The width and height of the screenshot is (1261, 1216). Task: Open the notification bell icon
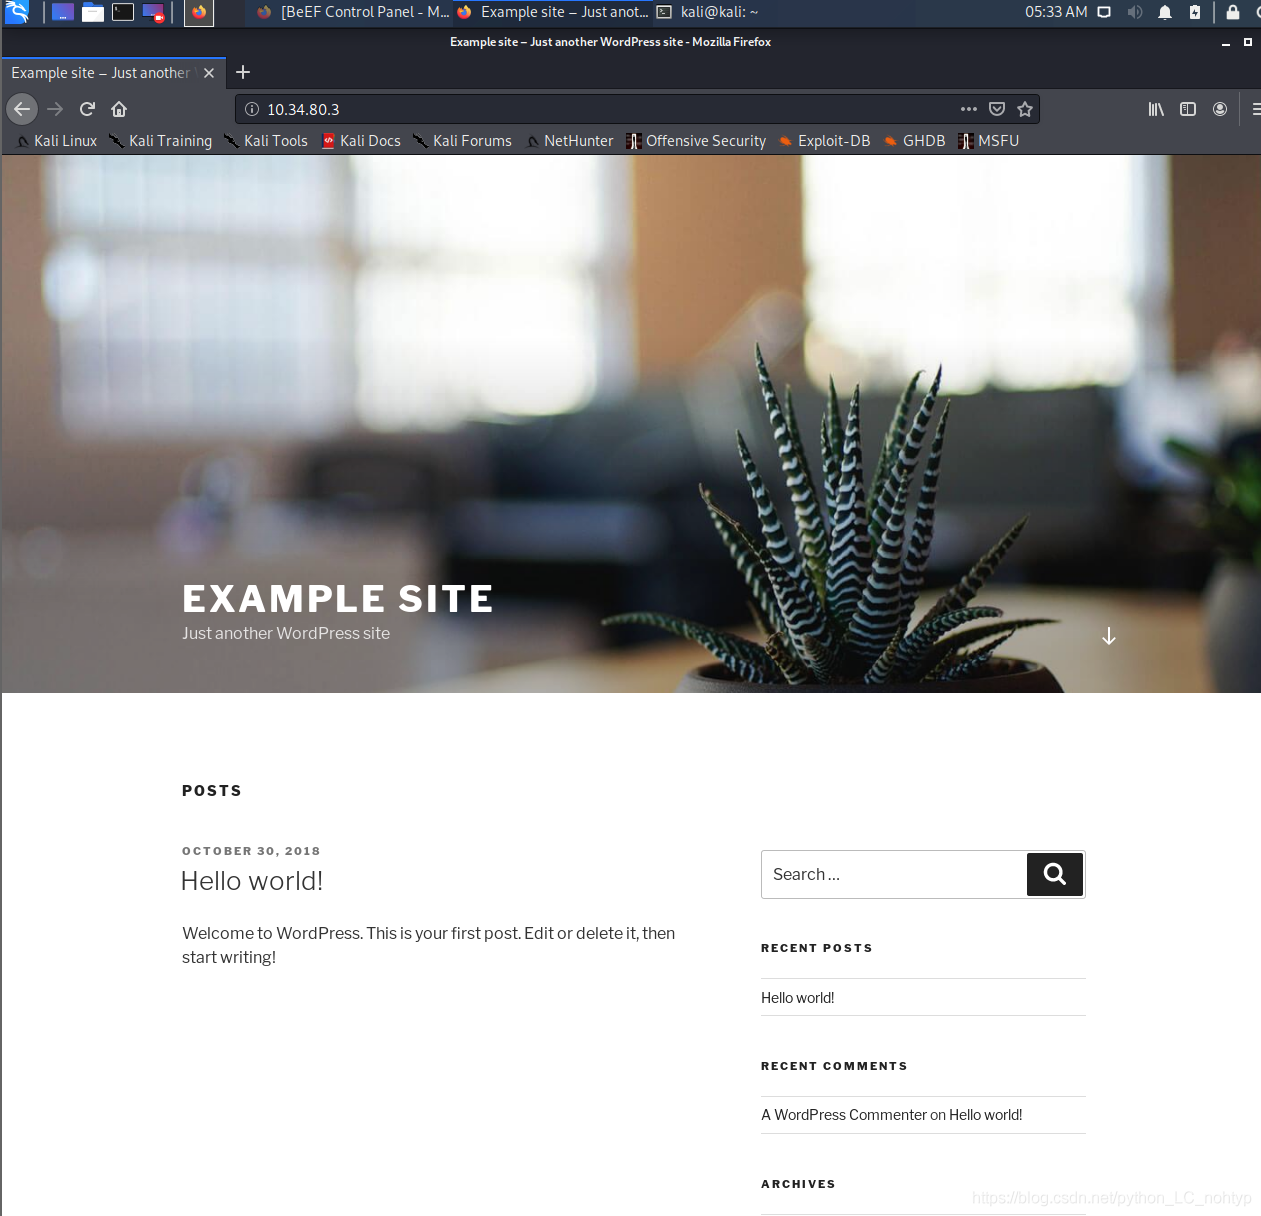(x=1165, y=12)
